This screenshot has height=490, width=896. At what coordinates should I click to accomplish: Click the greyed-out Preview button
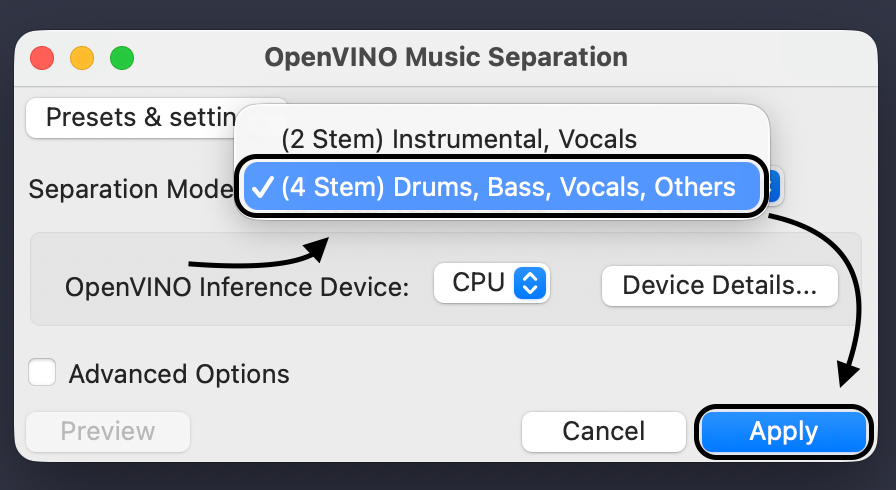click(108, 432)
